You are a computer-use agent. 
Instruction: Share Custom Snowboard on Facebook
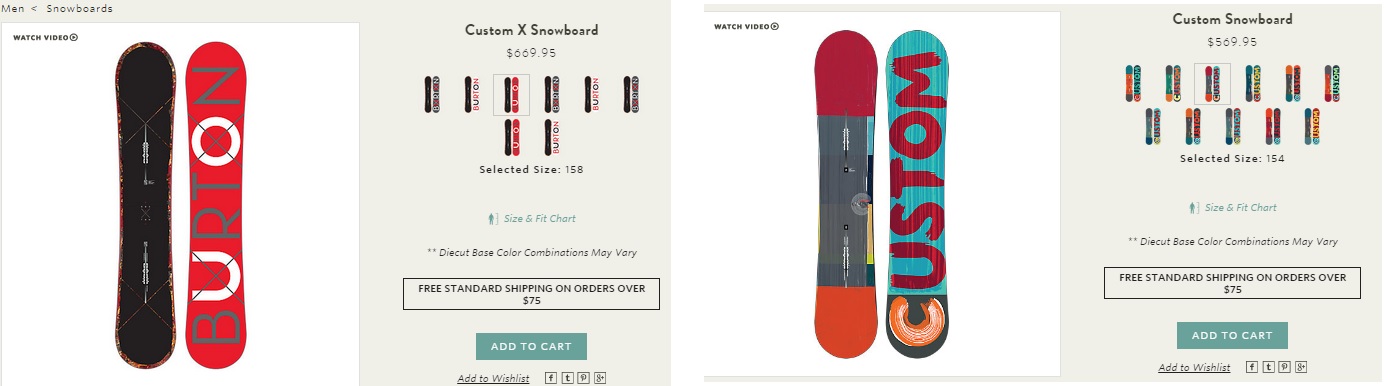[1252, 367]
